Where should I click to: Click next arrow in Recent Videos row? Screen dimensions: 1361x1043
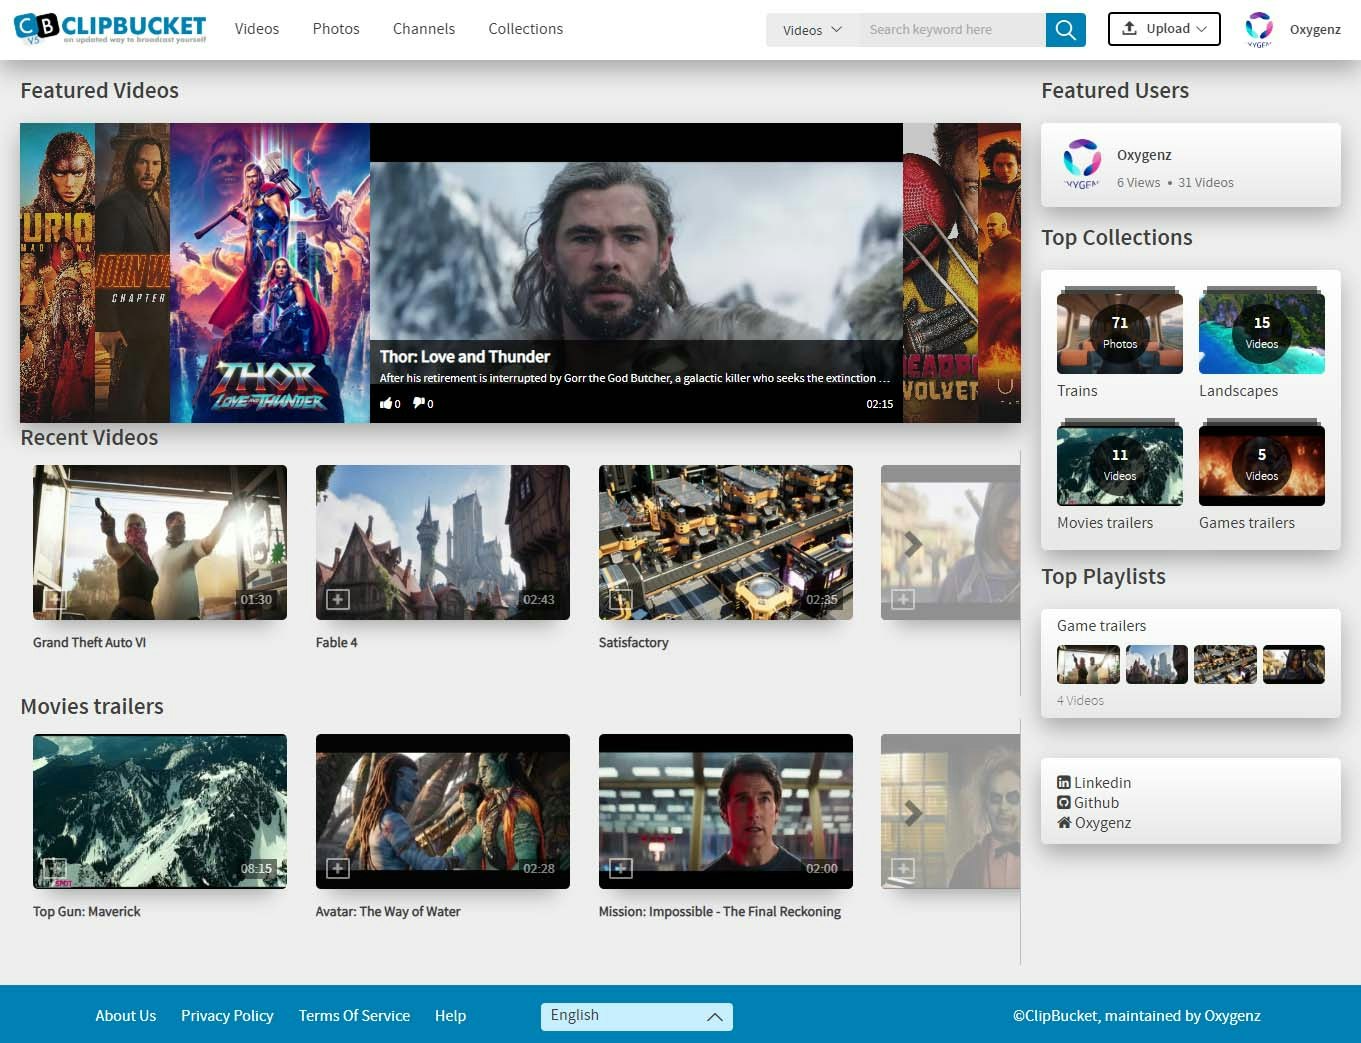[913, 544]
